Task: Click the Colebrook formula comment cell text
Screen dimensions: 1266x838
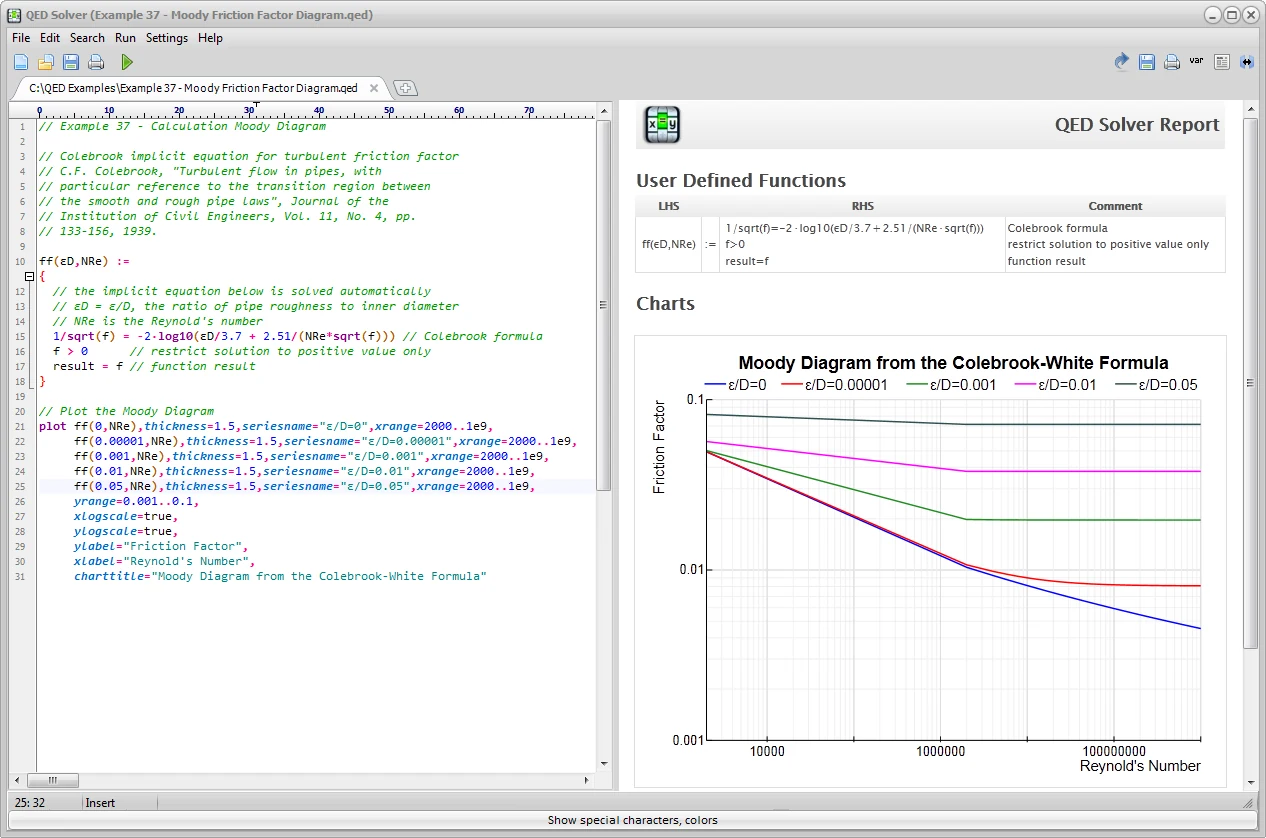Action: (1058, 228)
